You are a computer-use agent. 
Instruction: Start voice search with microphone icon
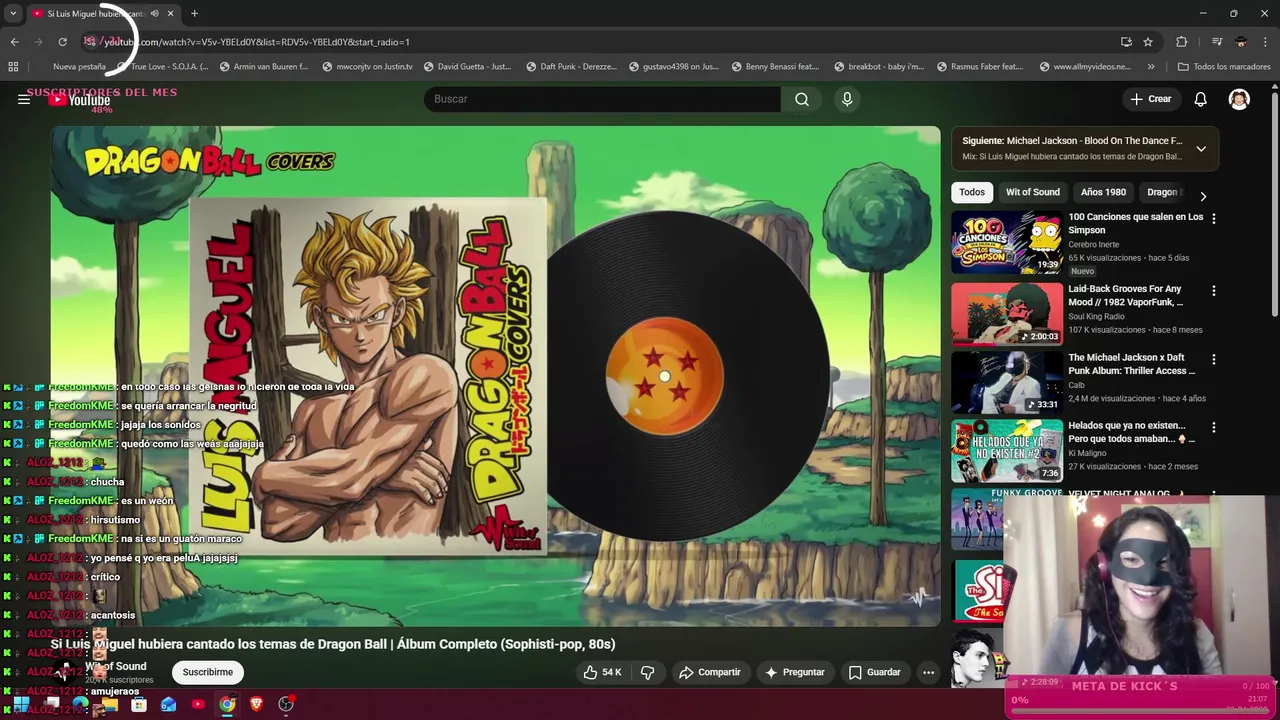[847, 99]
